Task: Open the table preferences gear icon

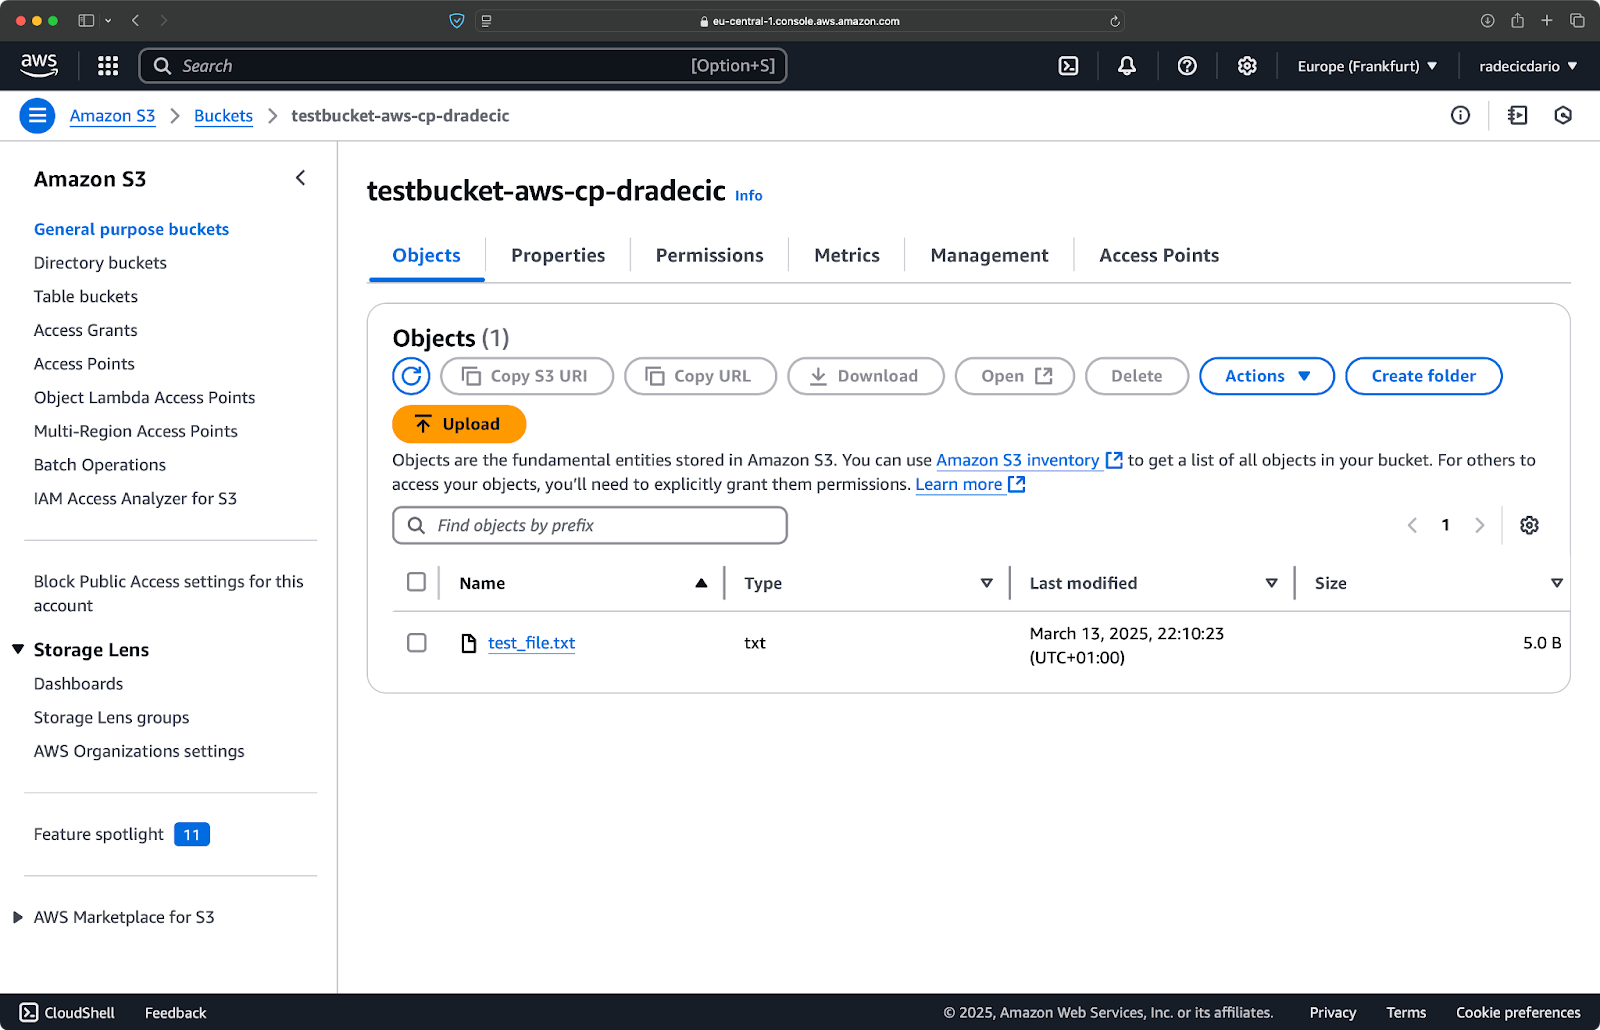Action: tap(1529, 525)
